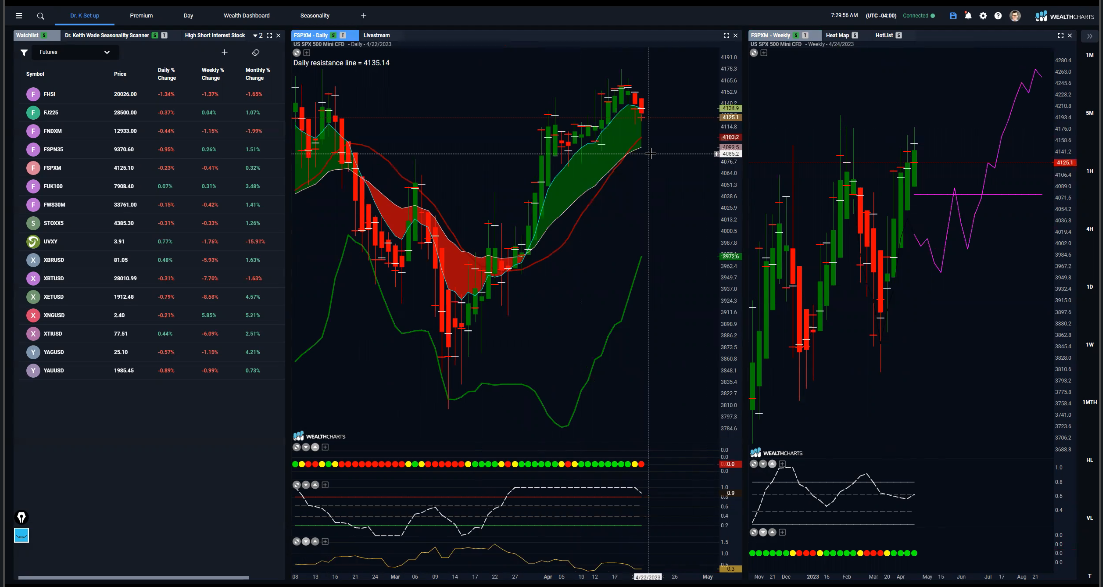Switch to the Day workspace tab
Image resolution: width=1103 pixels, height=587 pixels.
[189, 15]
